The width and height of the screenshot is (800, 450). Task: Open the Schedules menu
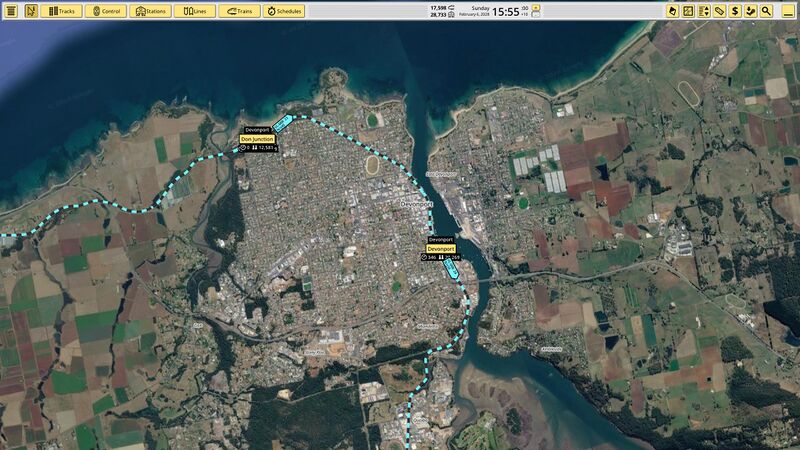click(284, 11)
